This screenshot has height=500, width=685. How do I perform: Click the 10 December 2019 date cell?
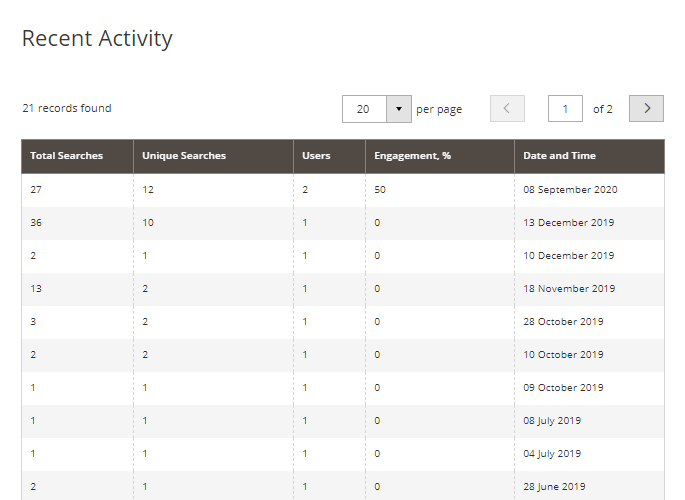click(x=569, y=256)
